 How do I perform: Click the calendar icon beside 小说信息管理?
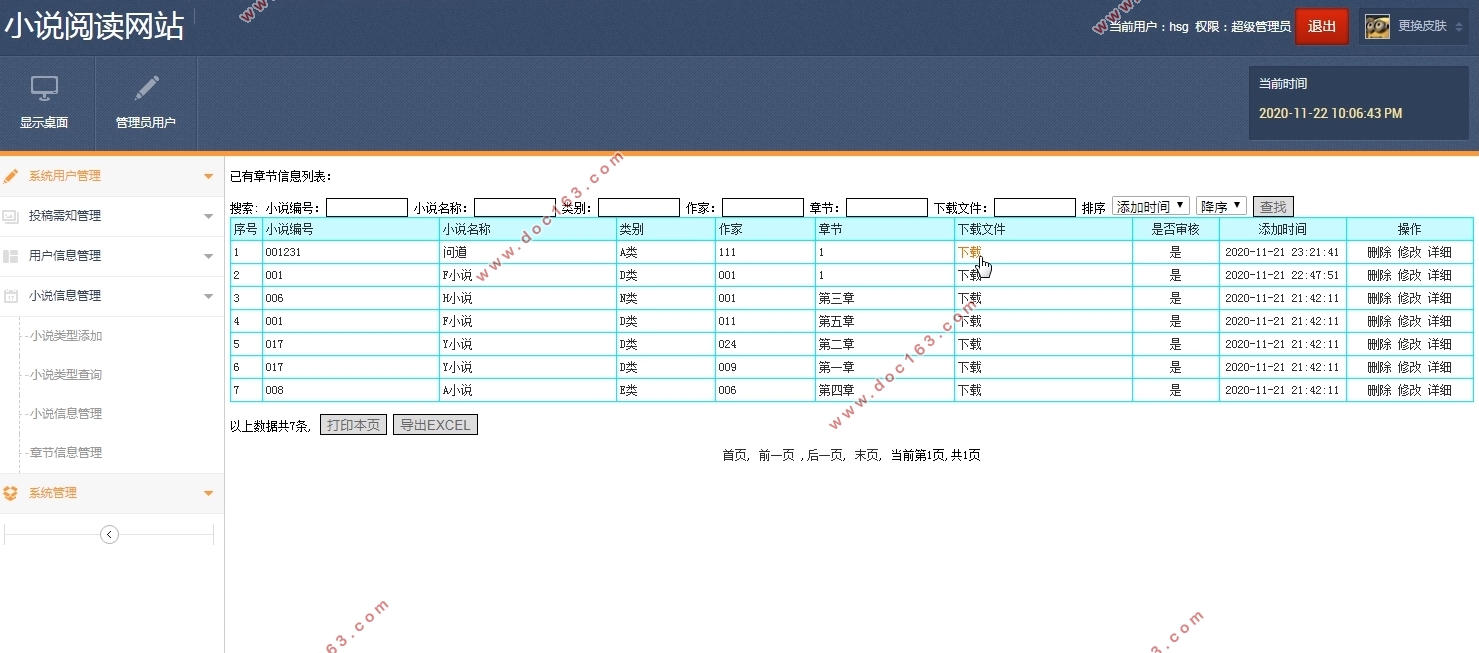pyautogui.click(x=11, y=296)
